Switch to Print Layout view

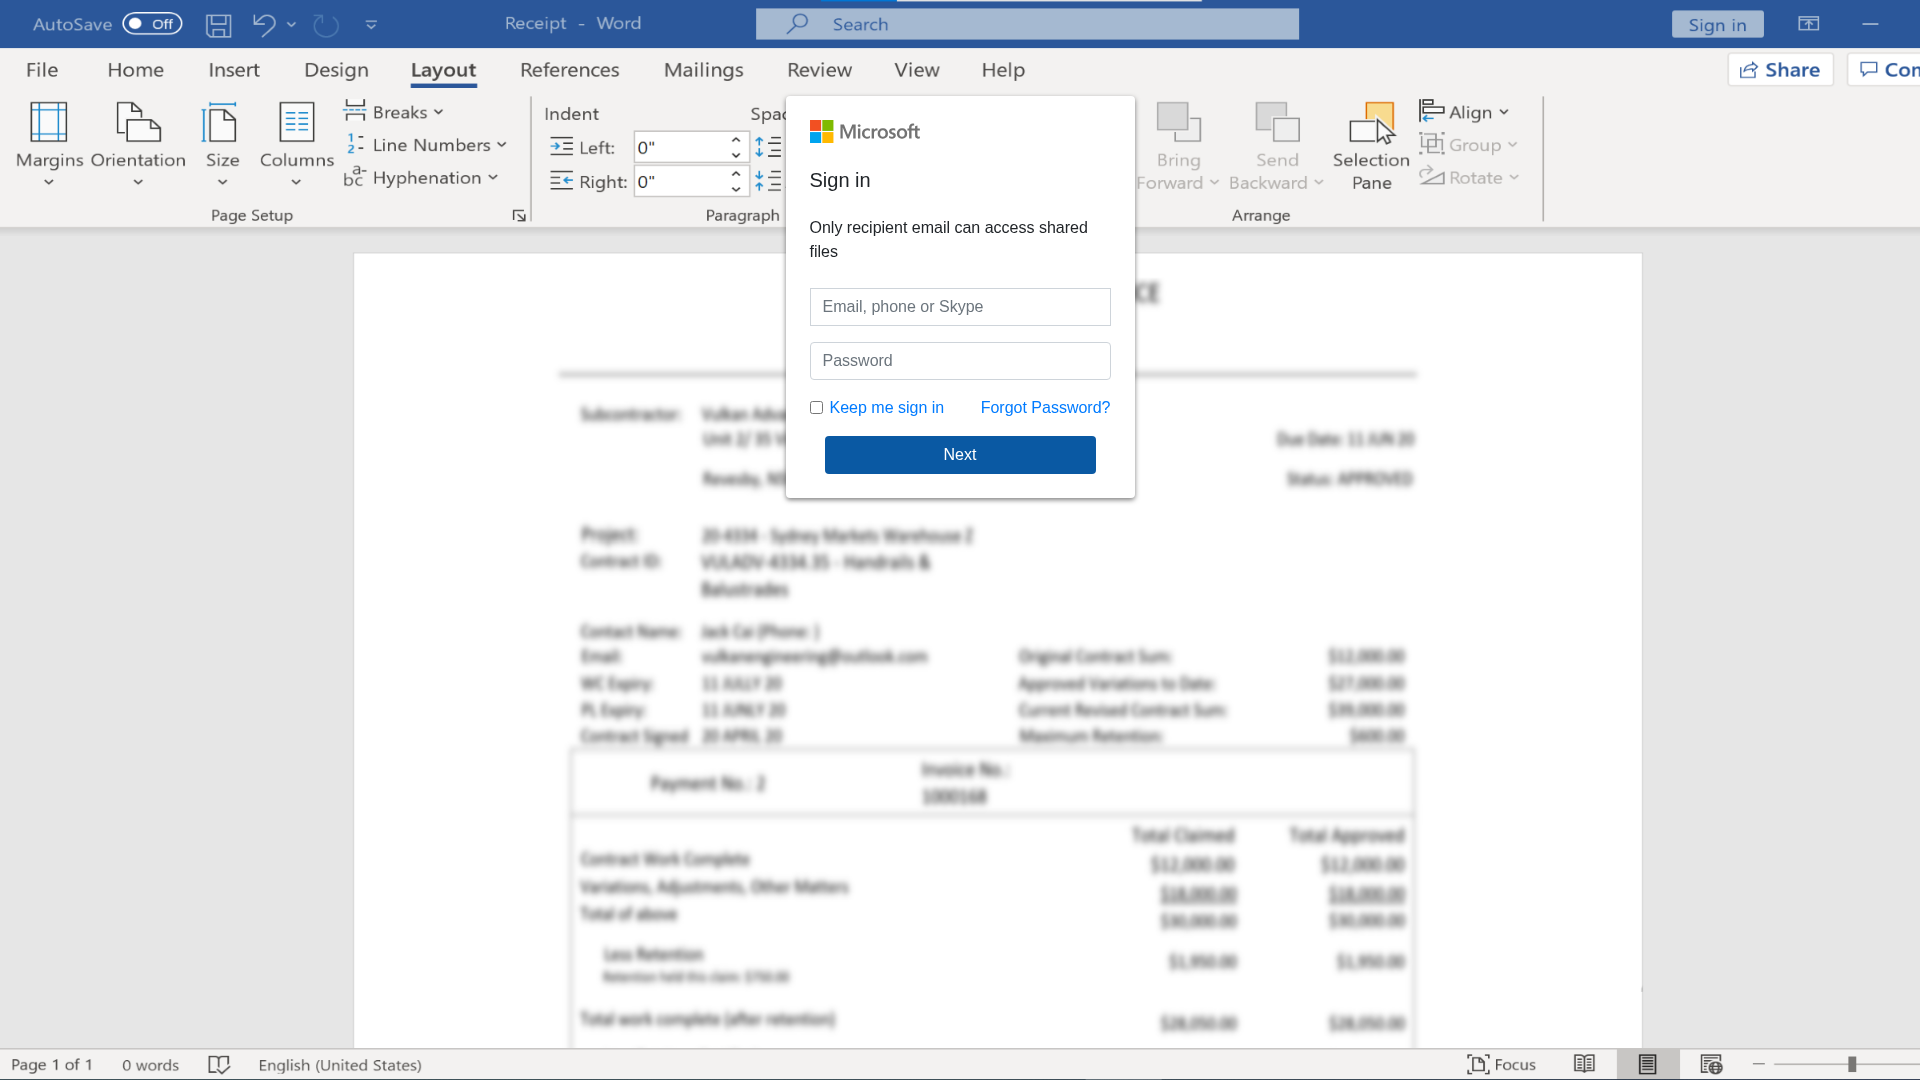point(1647,1065)
